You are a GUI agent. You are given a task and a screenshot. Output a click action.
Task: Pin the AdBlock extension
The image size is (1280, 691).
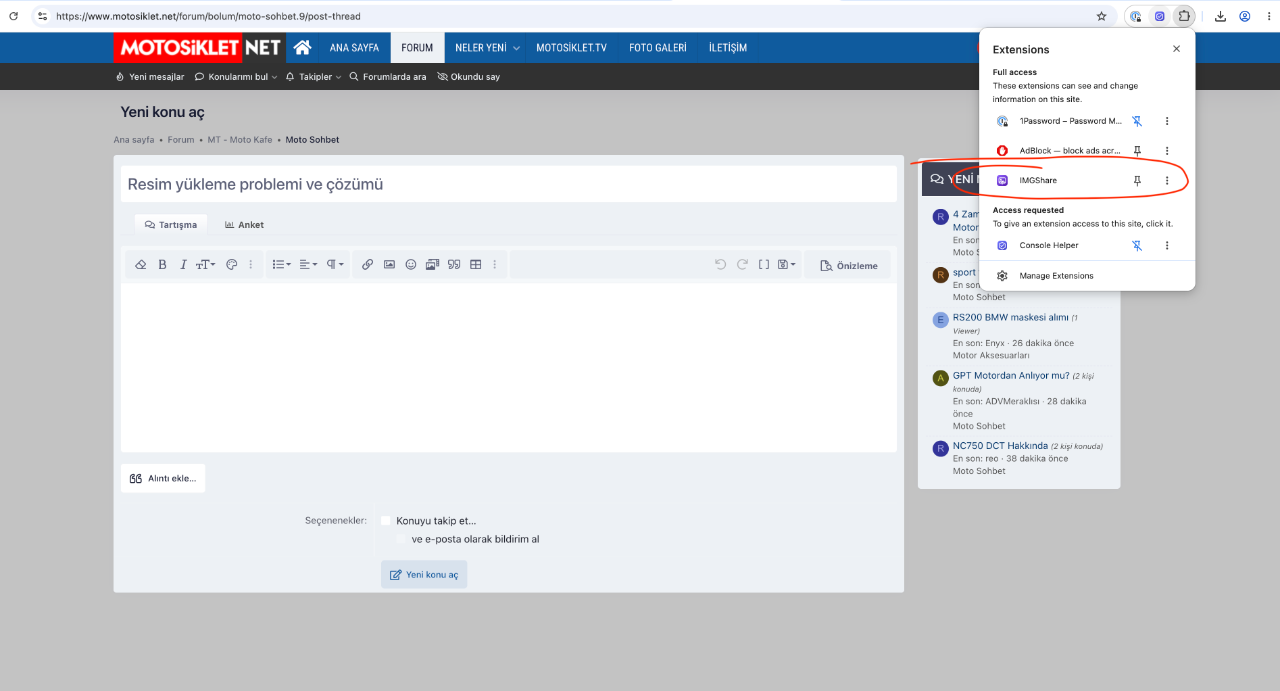1137,151
